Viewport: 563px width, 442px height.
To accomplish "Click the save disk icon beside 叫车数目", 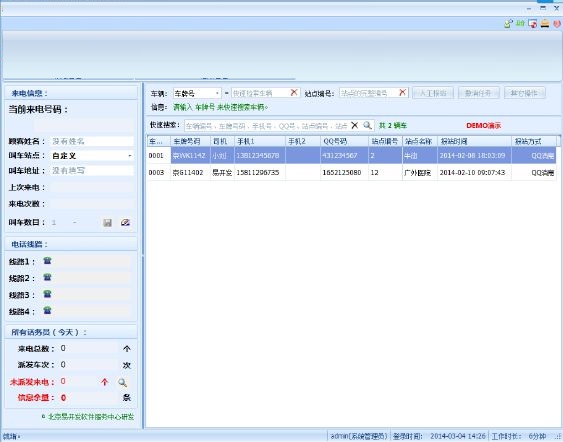I will 107,223.
